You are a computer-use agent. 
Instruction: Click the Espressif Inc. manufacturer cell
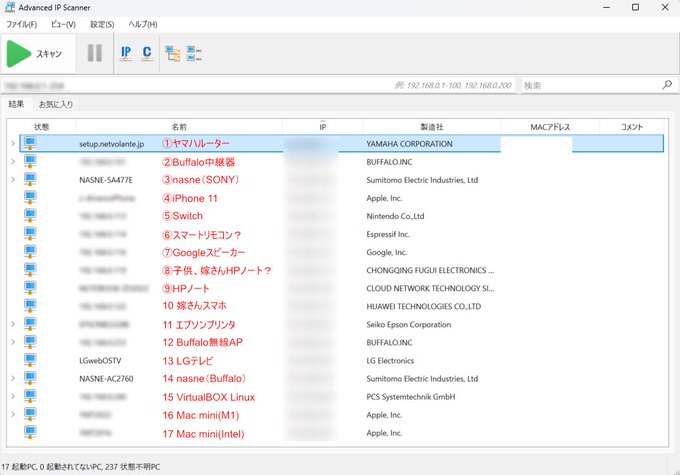388,234
